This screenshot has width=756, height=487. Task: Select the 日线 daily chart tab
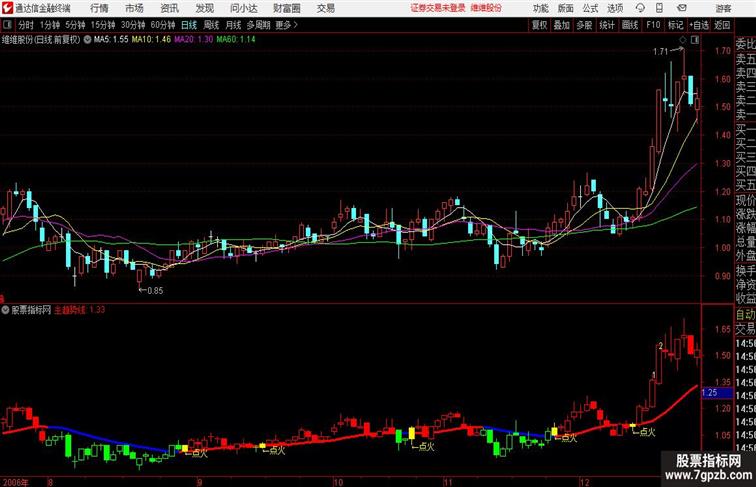pos(189,25)
